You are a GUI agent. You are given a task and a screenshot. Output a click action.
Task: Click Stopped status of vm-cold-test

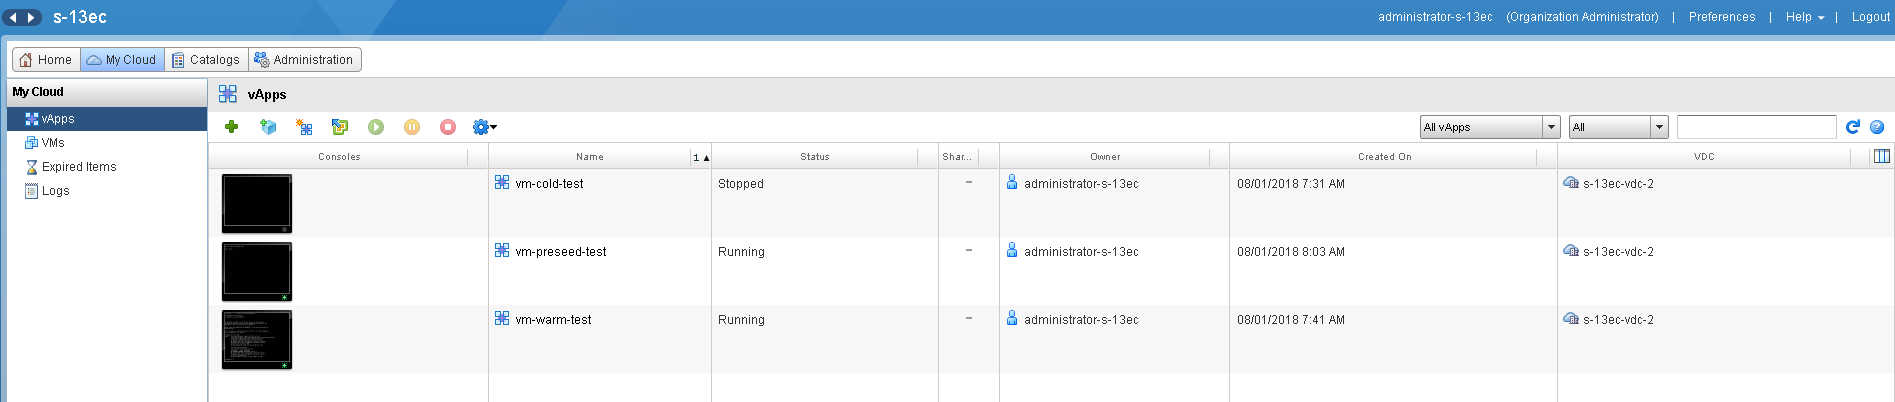click(x=741, y=184)
